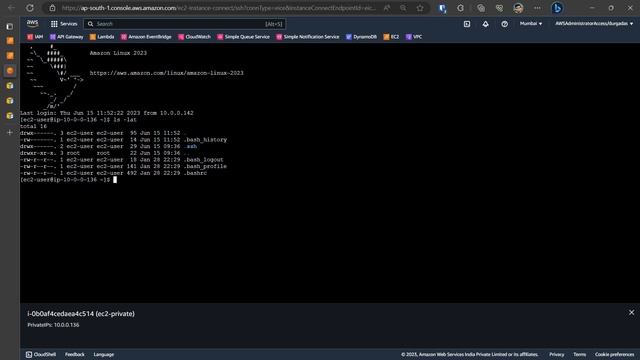The width and height of the screenshot is (640, 360).
Task: Click the Amazon Linux 2023 URL in terminal
Action: coord(167,73)
